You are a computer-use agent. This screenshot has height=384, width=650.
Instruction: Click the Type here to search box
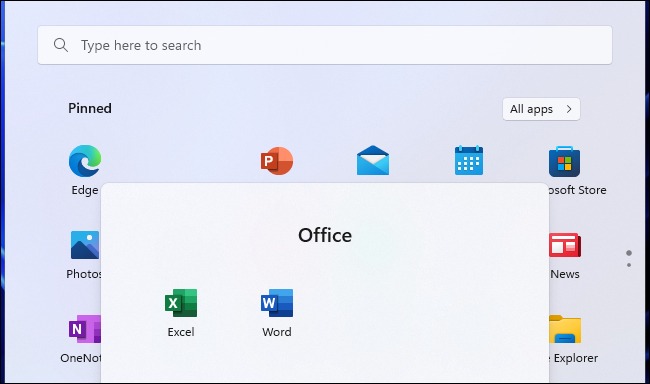click(x=325, y=45)
